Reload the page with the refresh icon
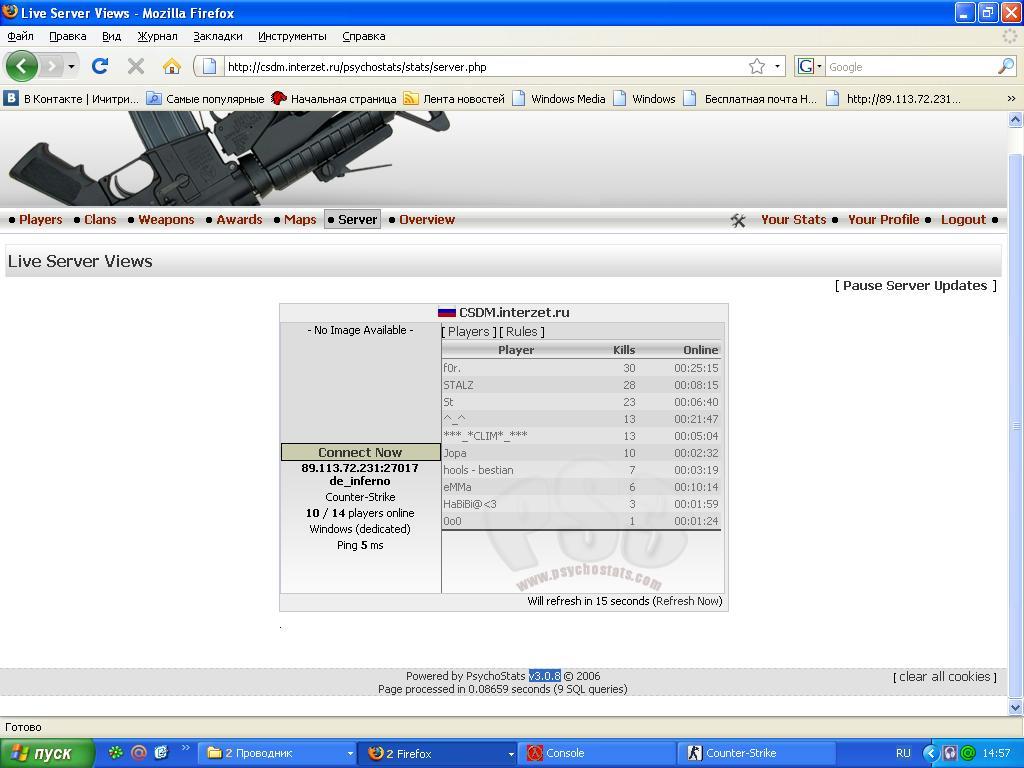 click(100, 66)
